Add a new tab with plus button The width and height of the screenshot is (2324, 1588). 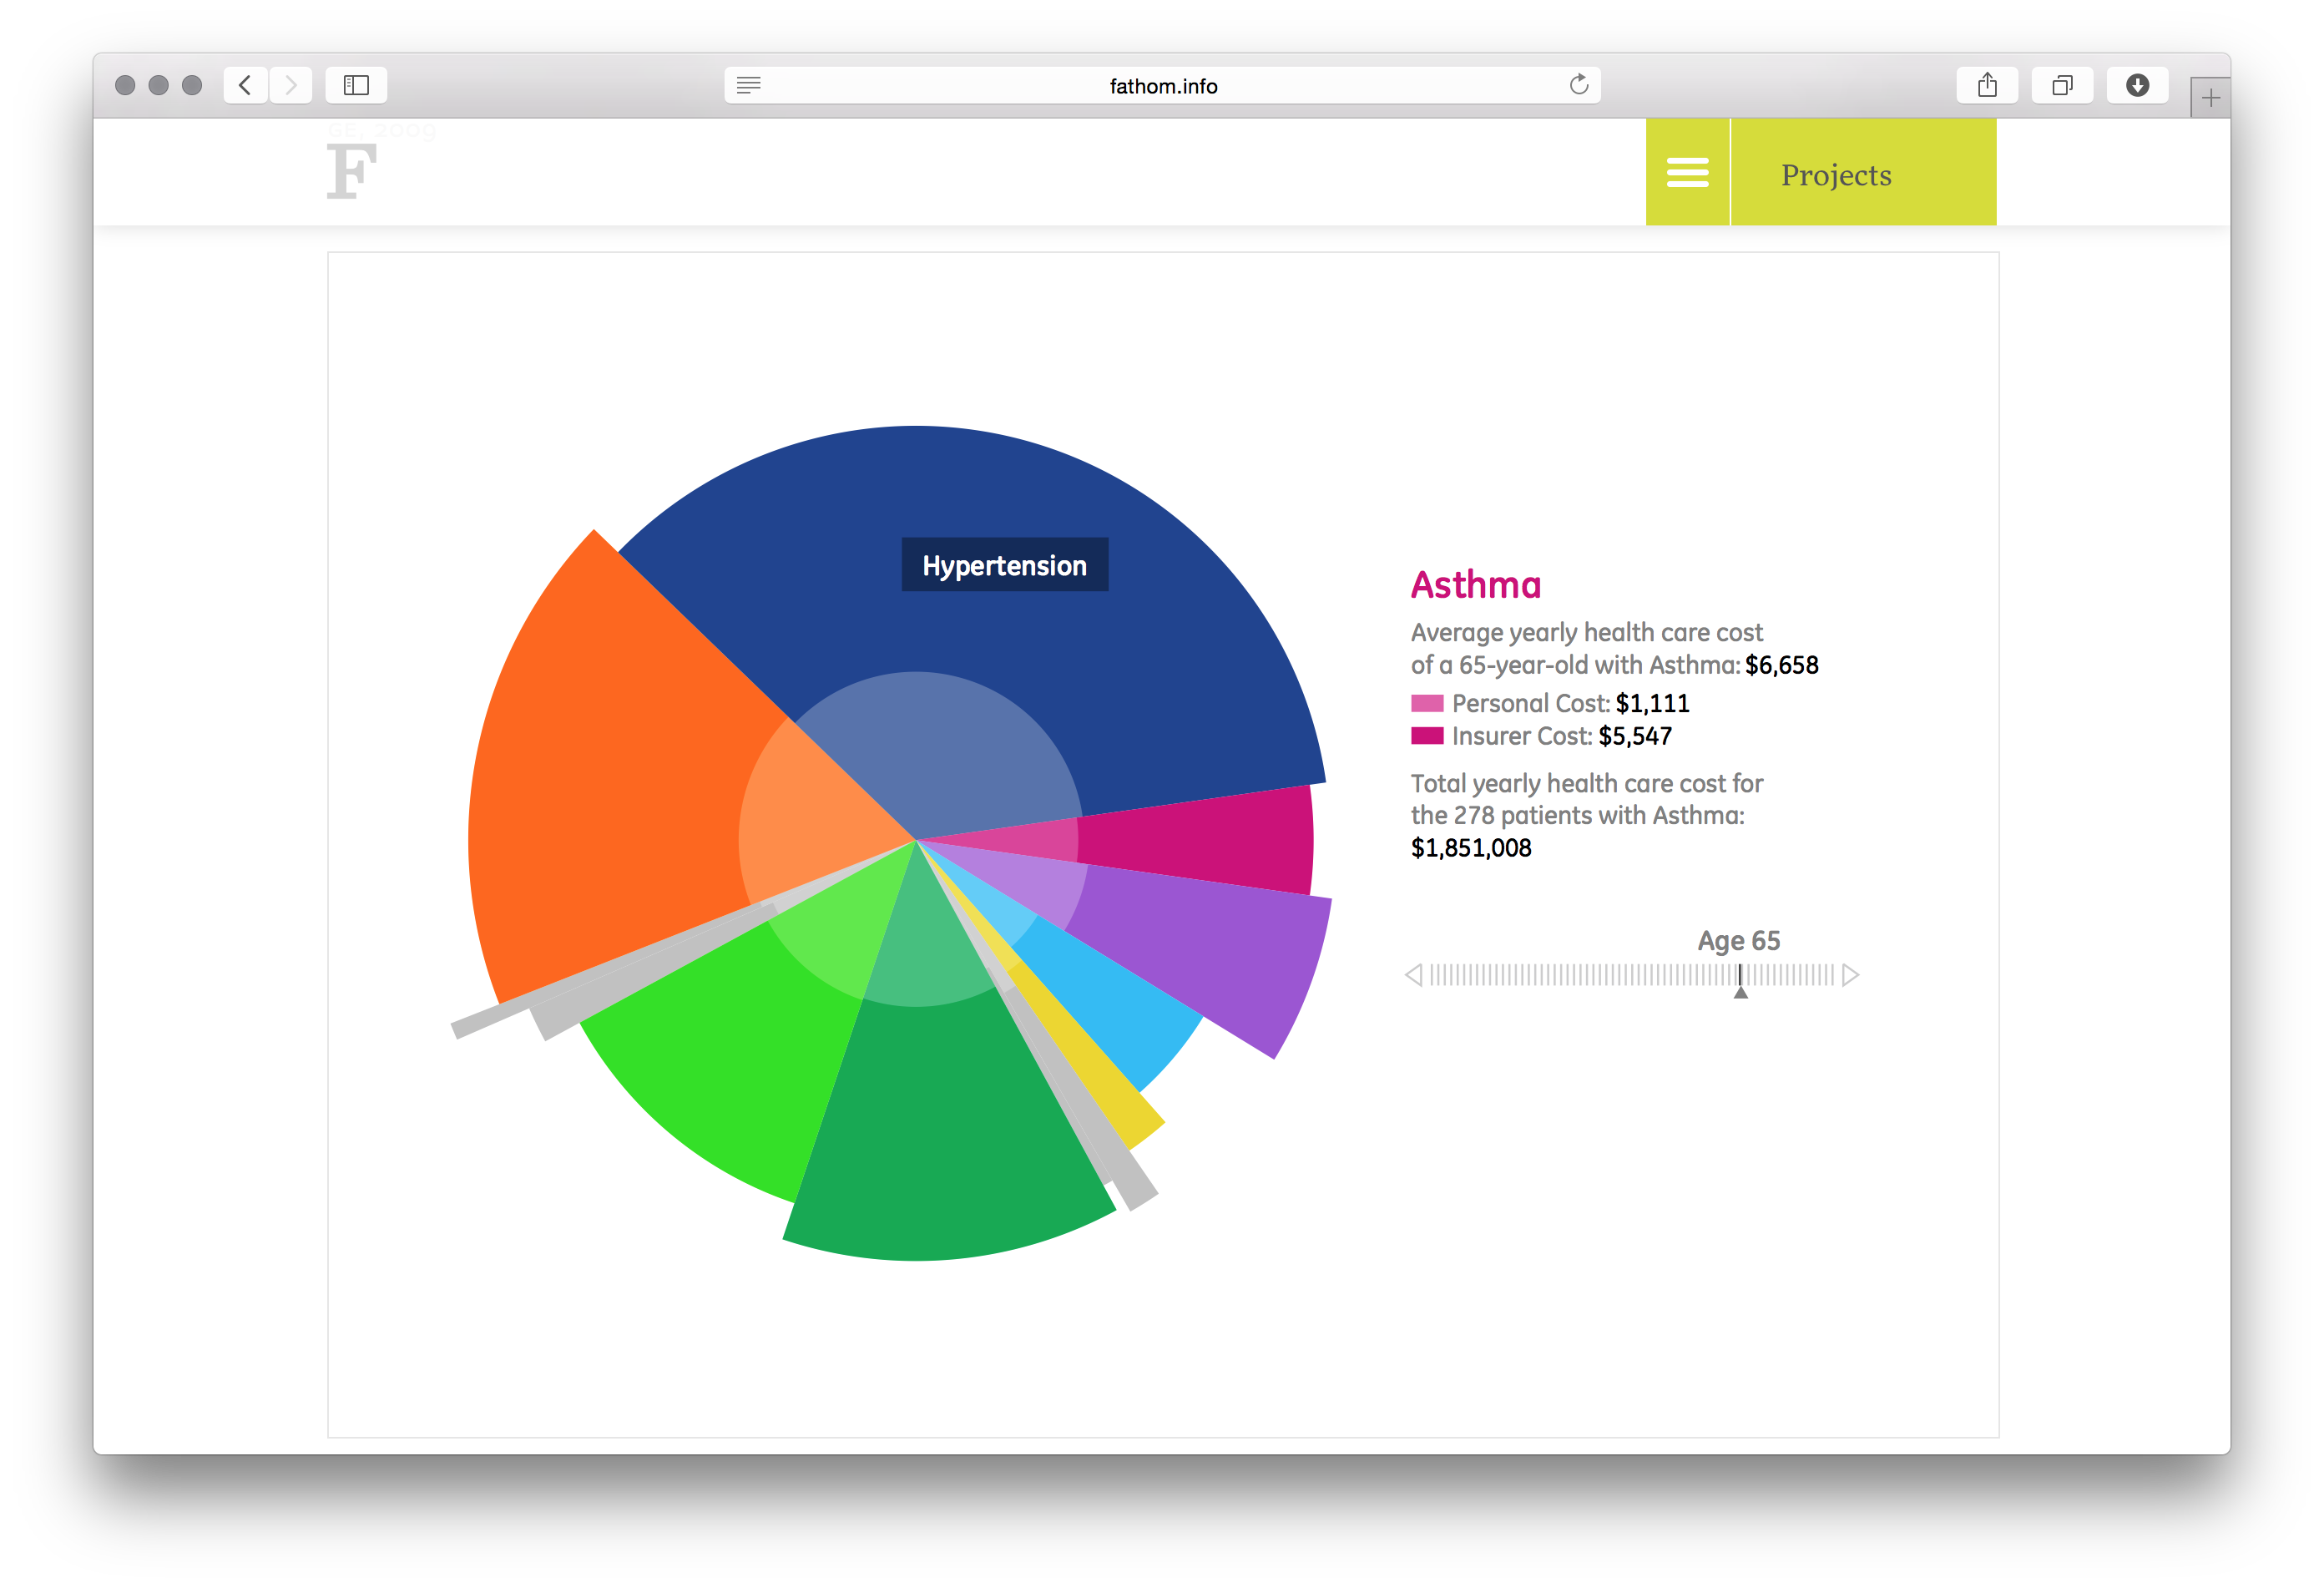(x=2210, y=98)
